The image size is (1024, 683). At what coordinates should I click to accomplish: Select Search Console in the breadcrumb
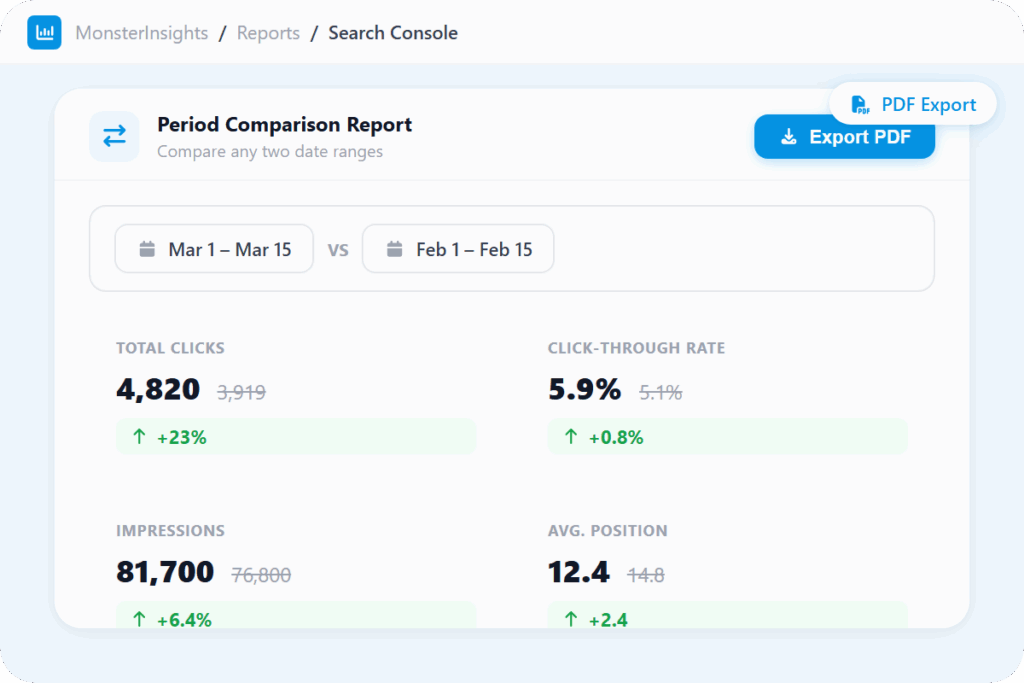click(393, 33)
